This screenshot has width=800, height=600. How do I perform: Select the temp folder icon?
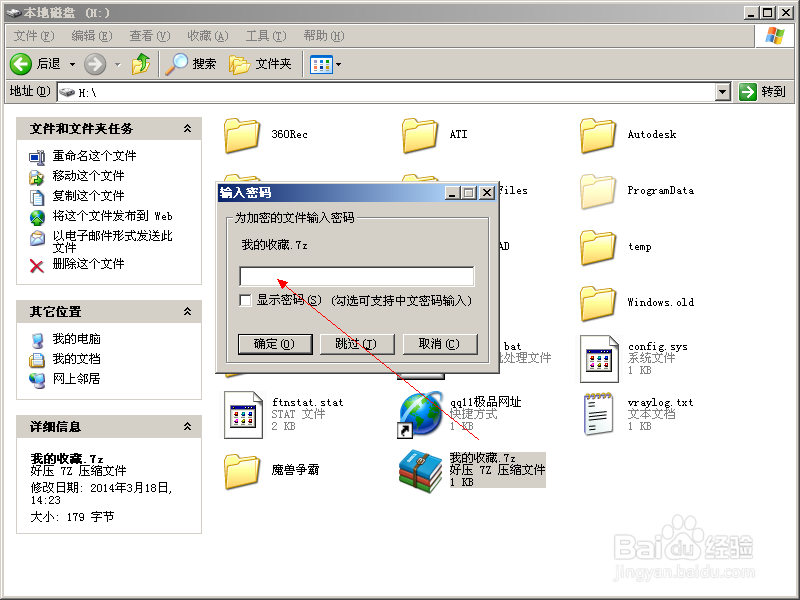(x=597, y=247)
